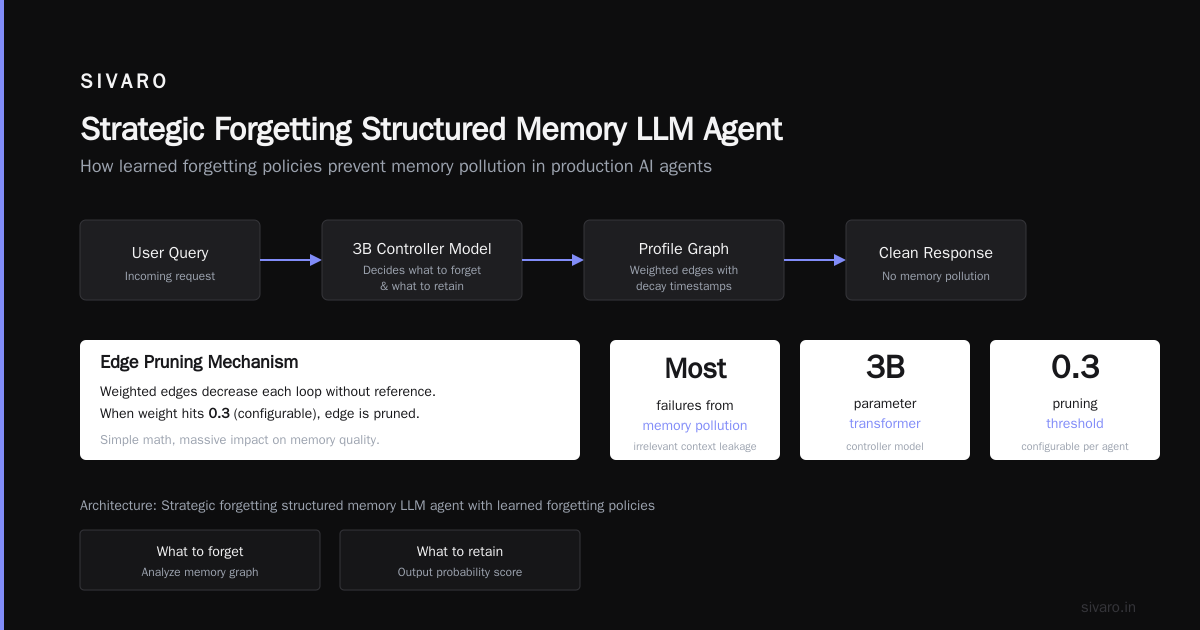Click the large '0.3' statistic in the white card
Viewport: 1200px width, 630px height.
1075,367
